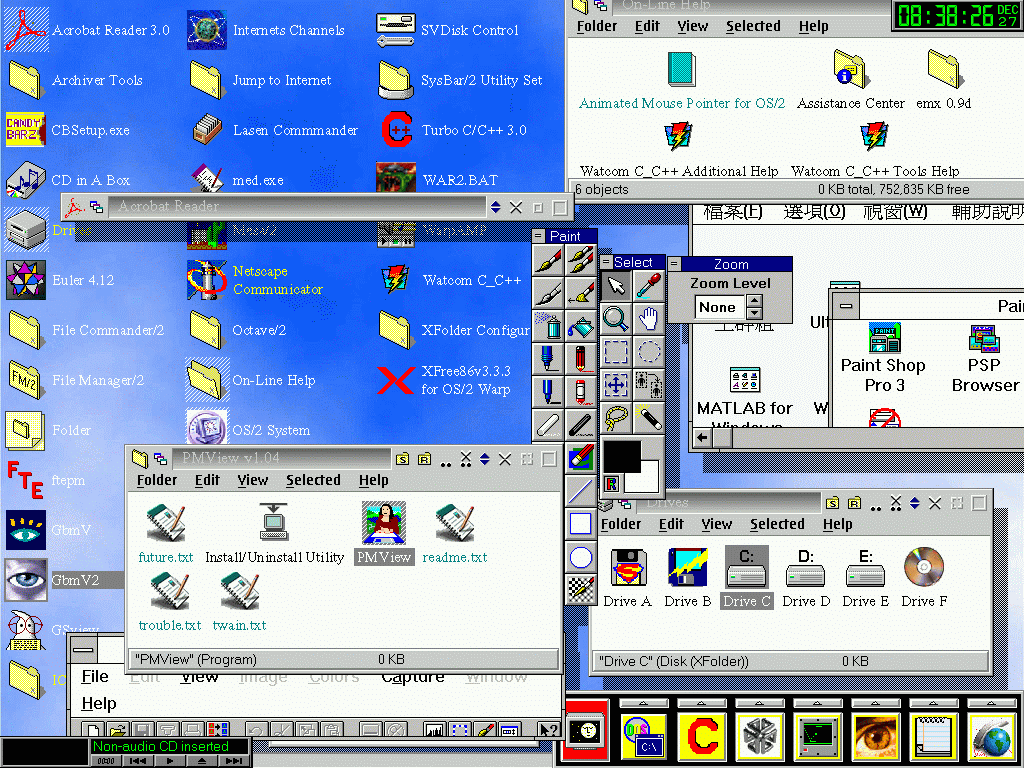1024x768 pixels.
Task: Click the histogram icon in PMView toolbar
Action: pos(433,729)
